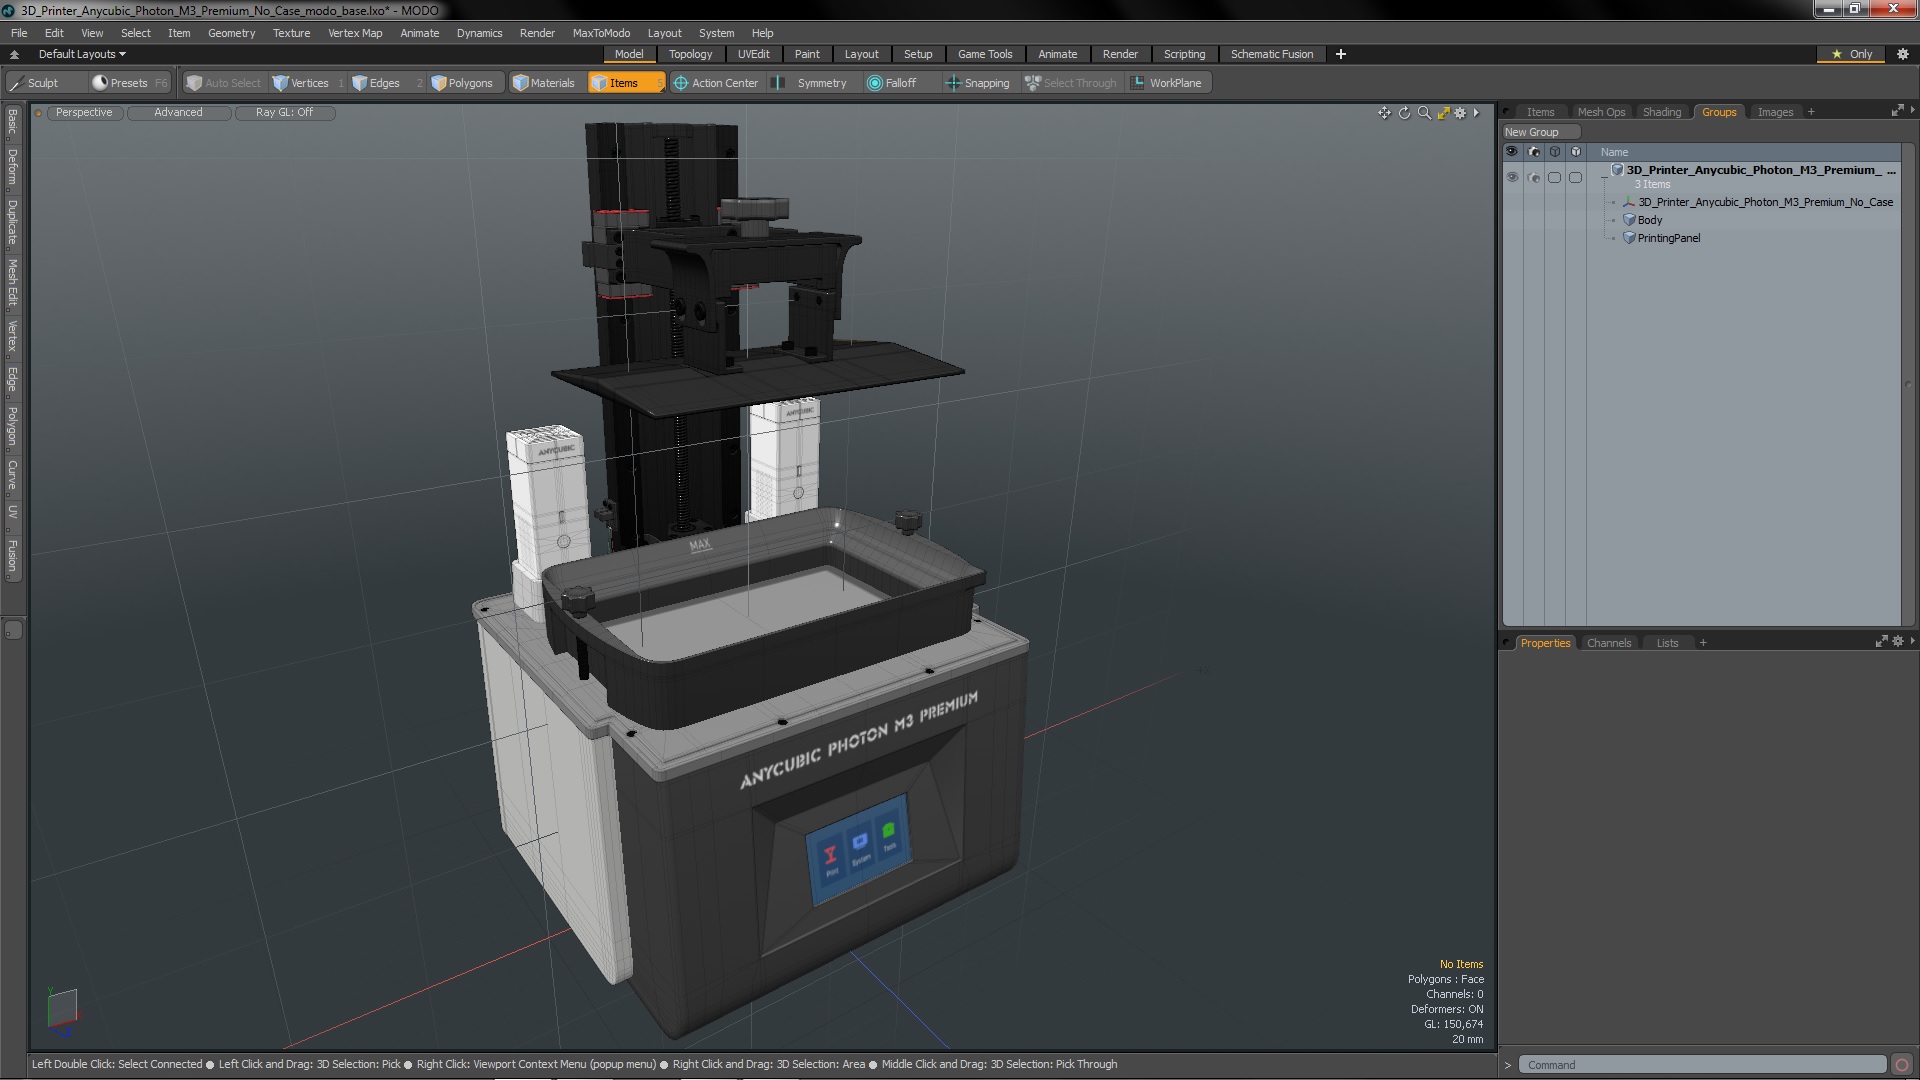Click the New Group button
This screenshot has height=1080, width=1920.
click(x=1540, y=132)
